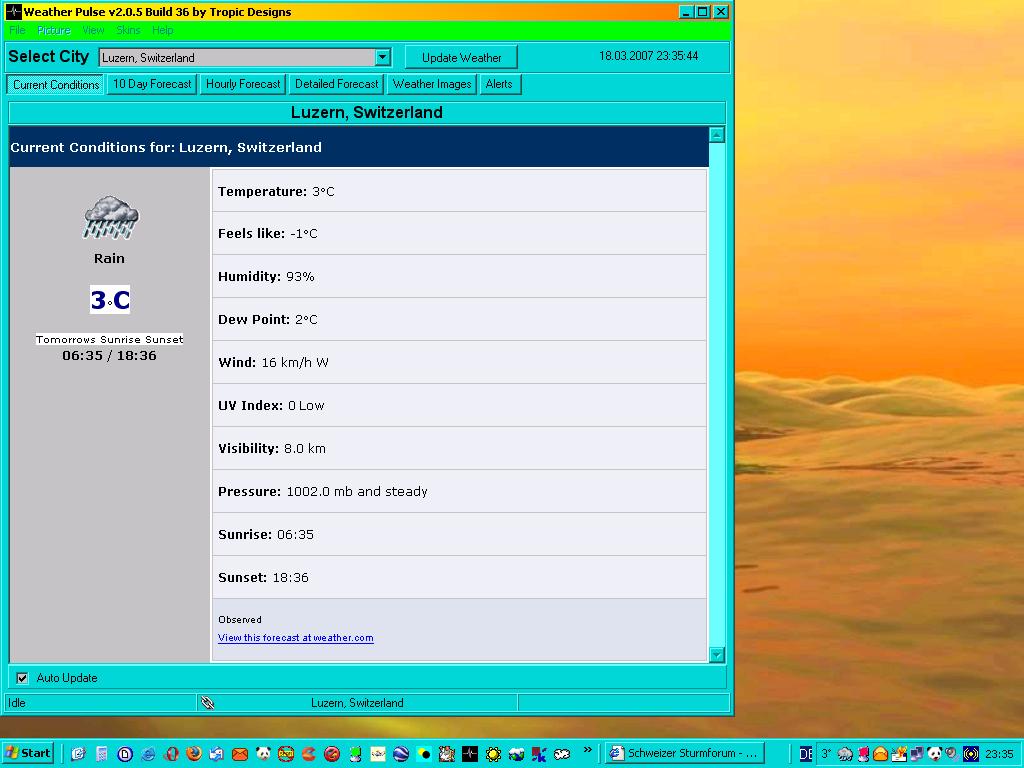1024x768 pixels.
Task: Switch to the Weather Images tab
Action: [432, 85]
